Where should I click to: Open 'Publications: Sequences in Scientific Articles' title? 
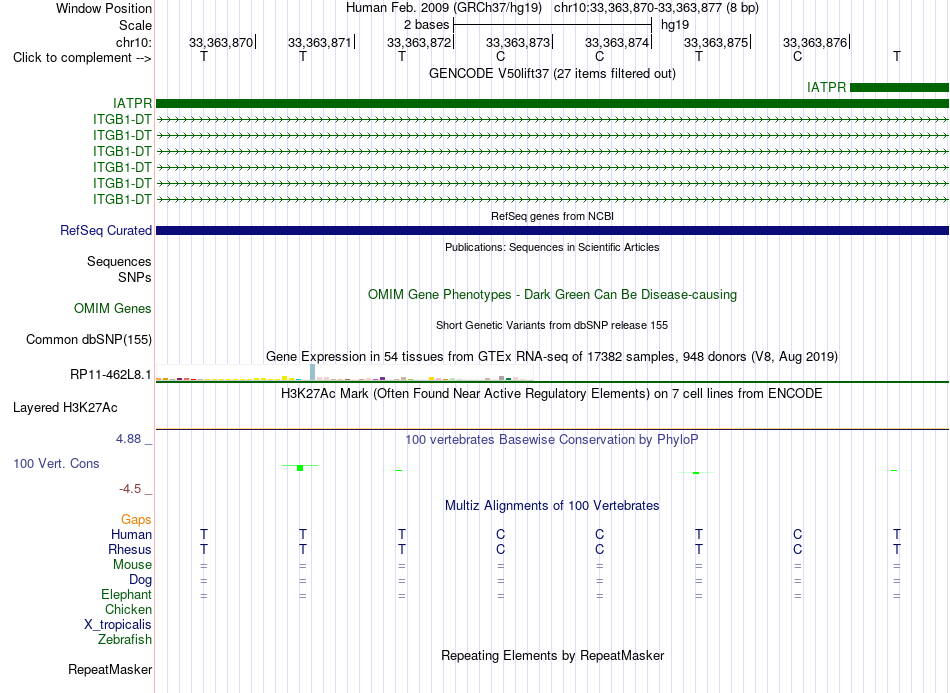pyautogui.click(x=552, y=247)
